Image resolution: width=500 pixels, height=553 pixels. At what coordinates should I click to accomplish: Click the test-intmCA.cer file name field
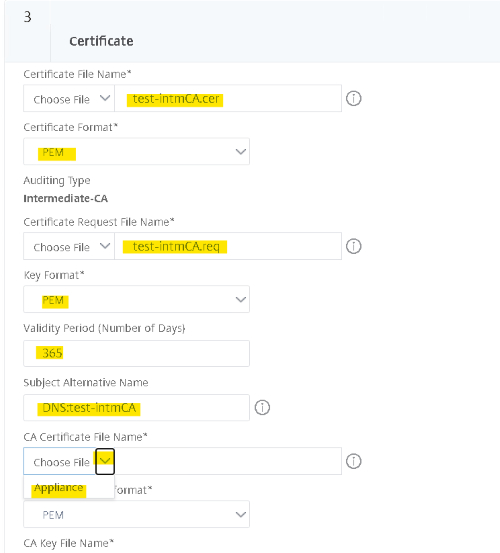228,98
